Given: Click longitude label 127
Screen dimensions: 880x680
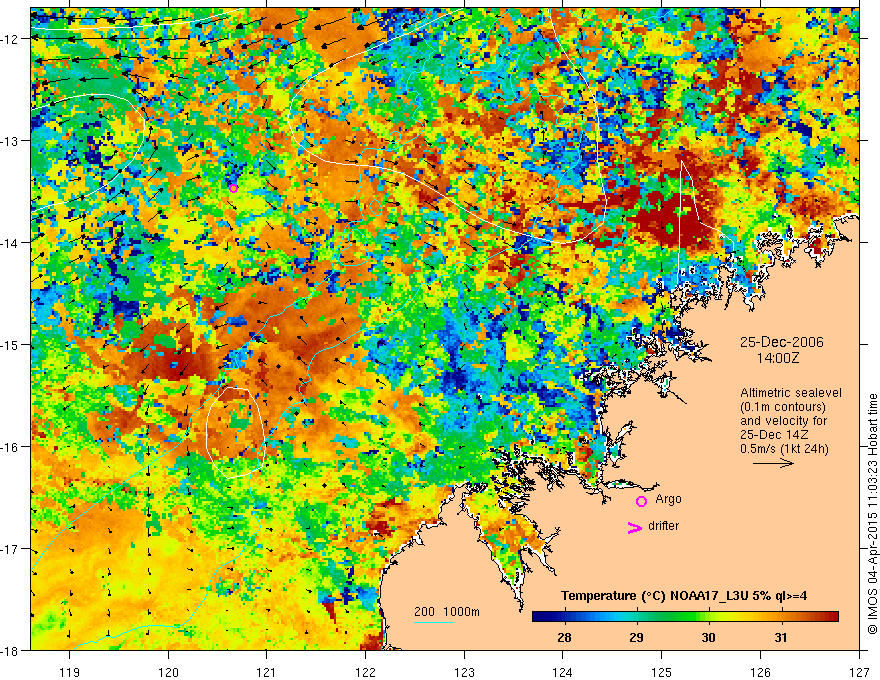Looking at the screenshot, I should (x=859, y=672).
